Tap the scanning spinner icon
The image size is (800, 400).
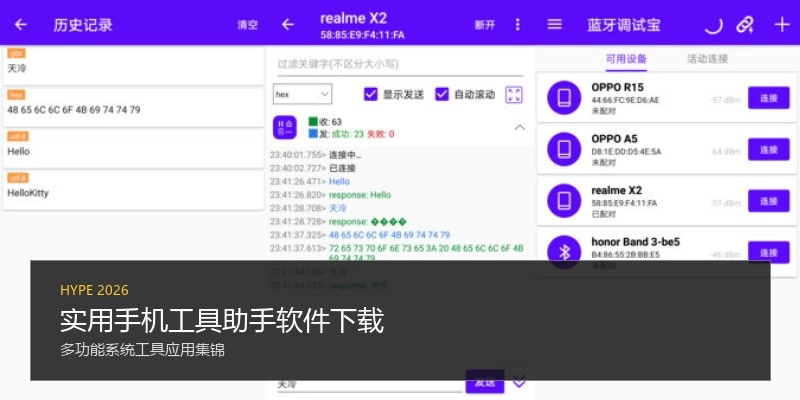pos(713,25)
